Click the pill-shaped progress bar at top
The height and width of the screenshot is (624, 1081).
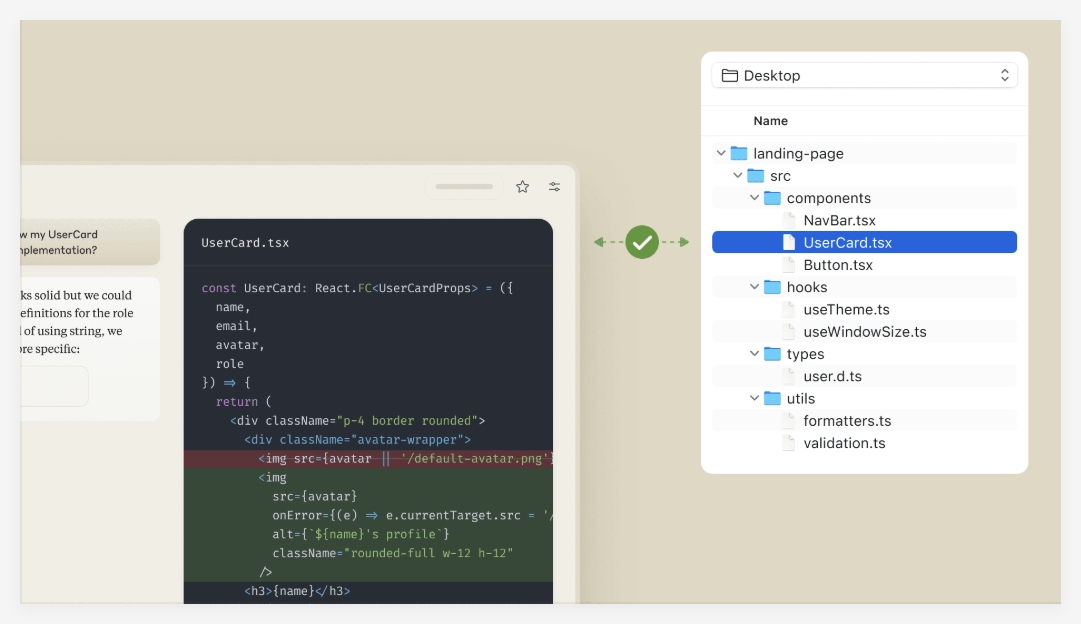pyautogui.click(x=464, y=186)
